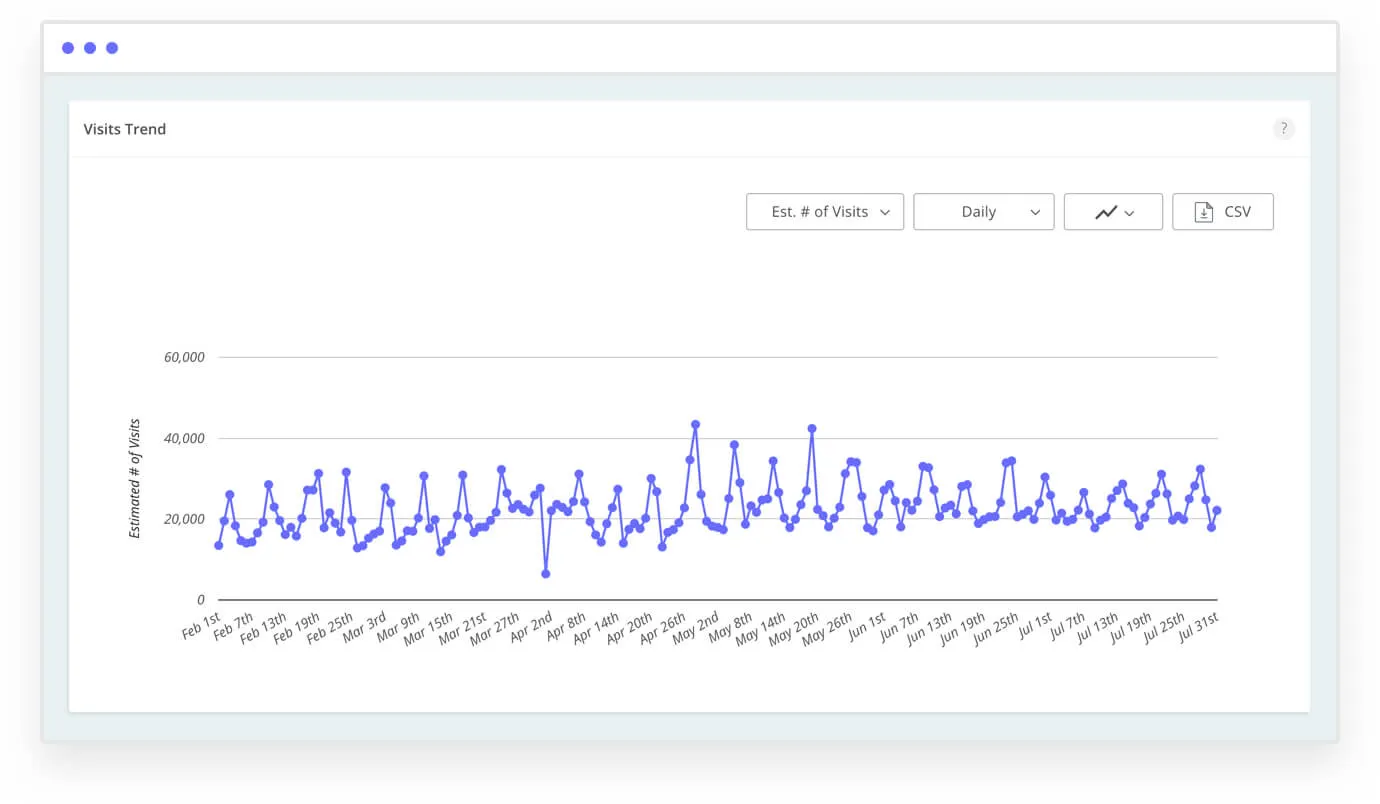Click the first purple dot in the titlebar
Screen dimensions: 1380x804
tap(67, 47)
